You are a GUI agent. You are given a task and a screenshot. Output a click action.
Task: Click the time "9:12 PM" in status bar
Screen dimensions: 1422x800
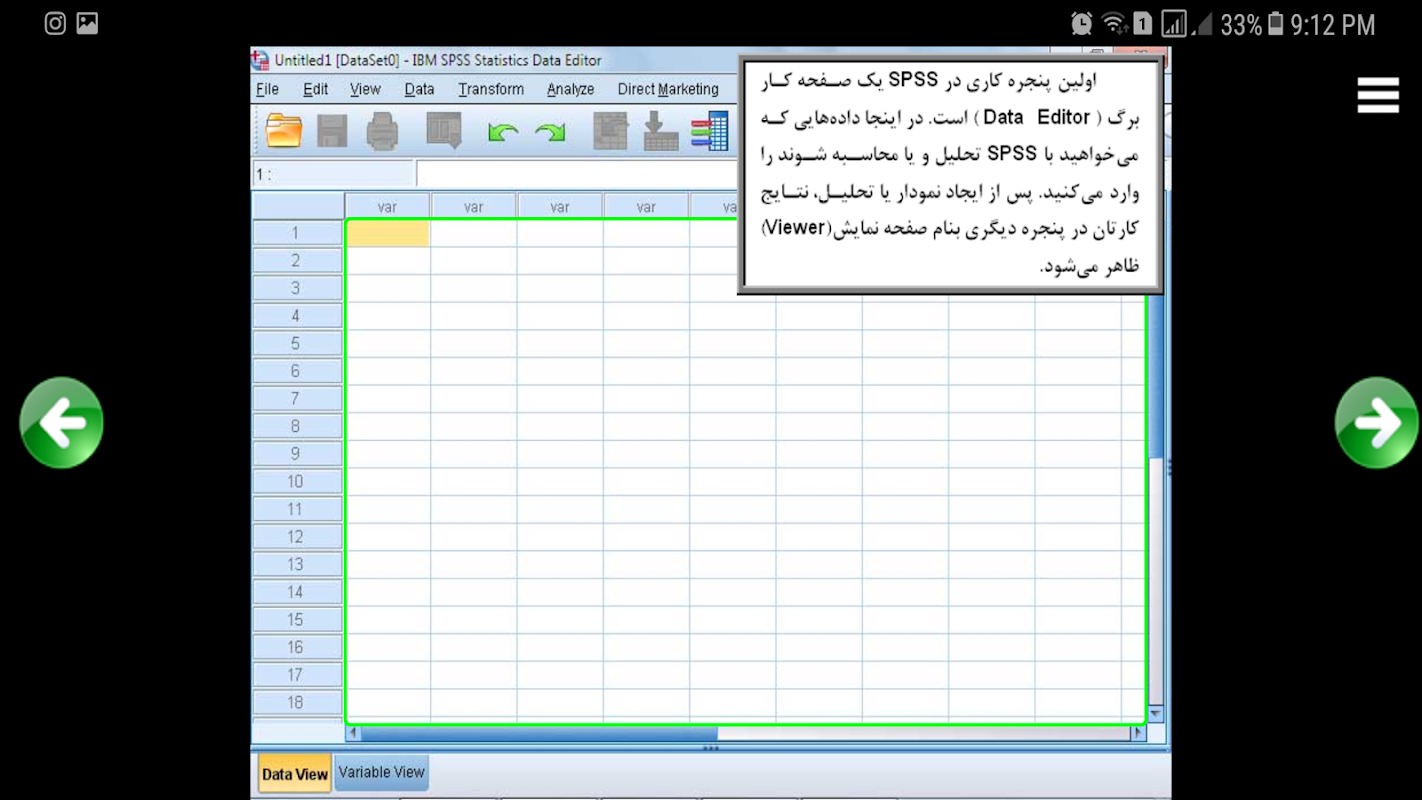1333,25
